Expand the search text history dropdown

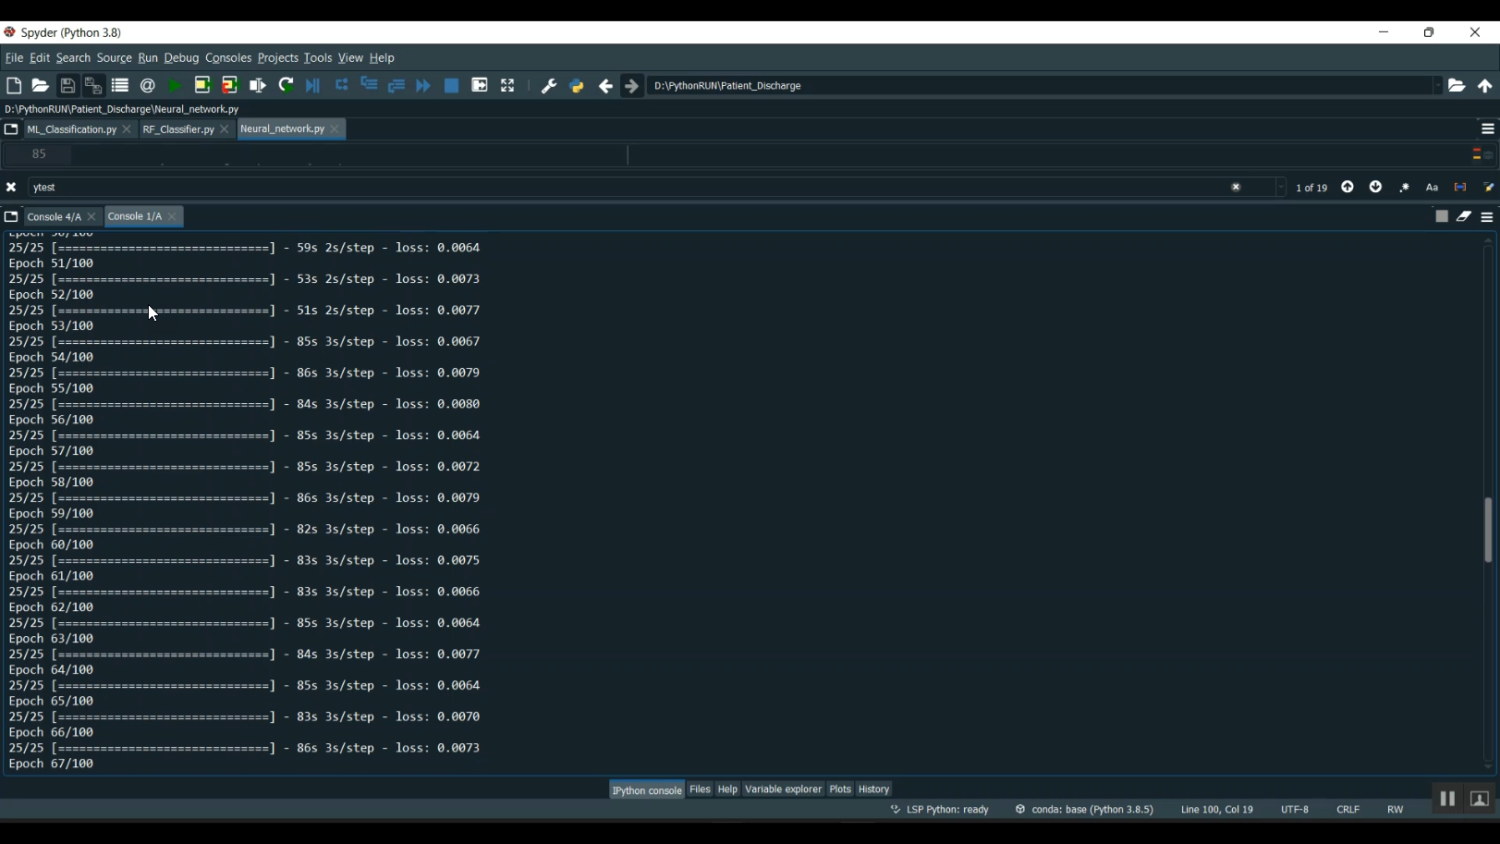(1281, 187)
